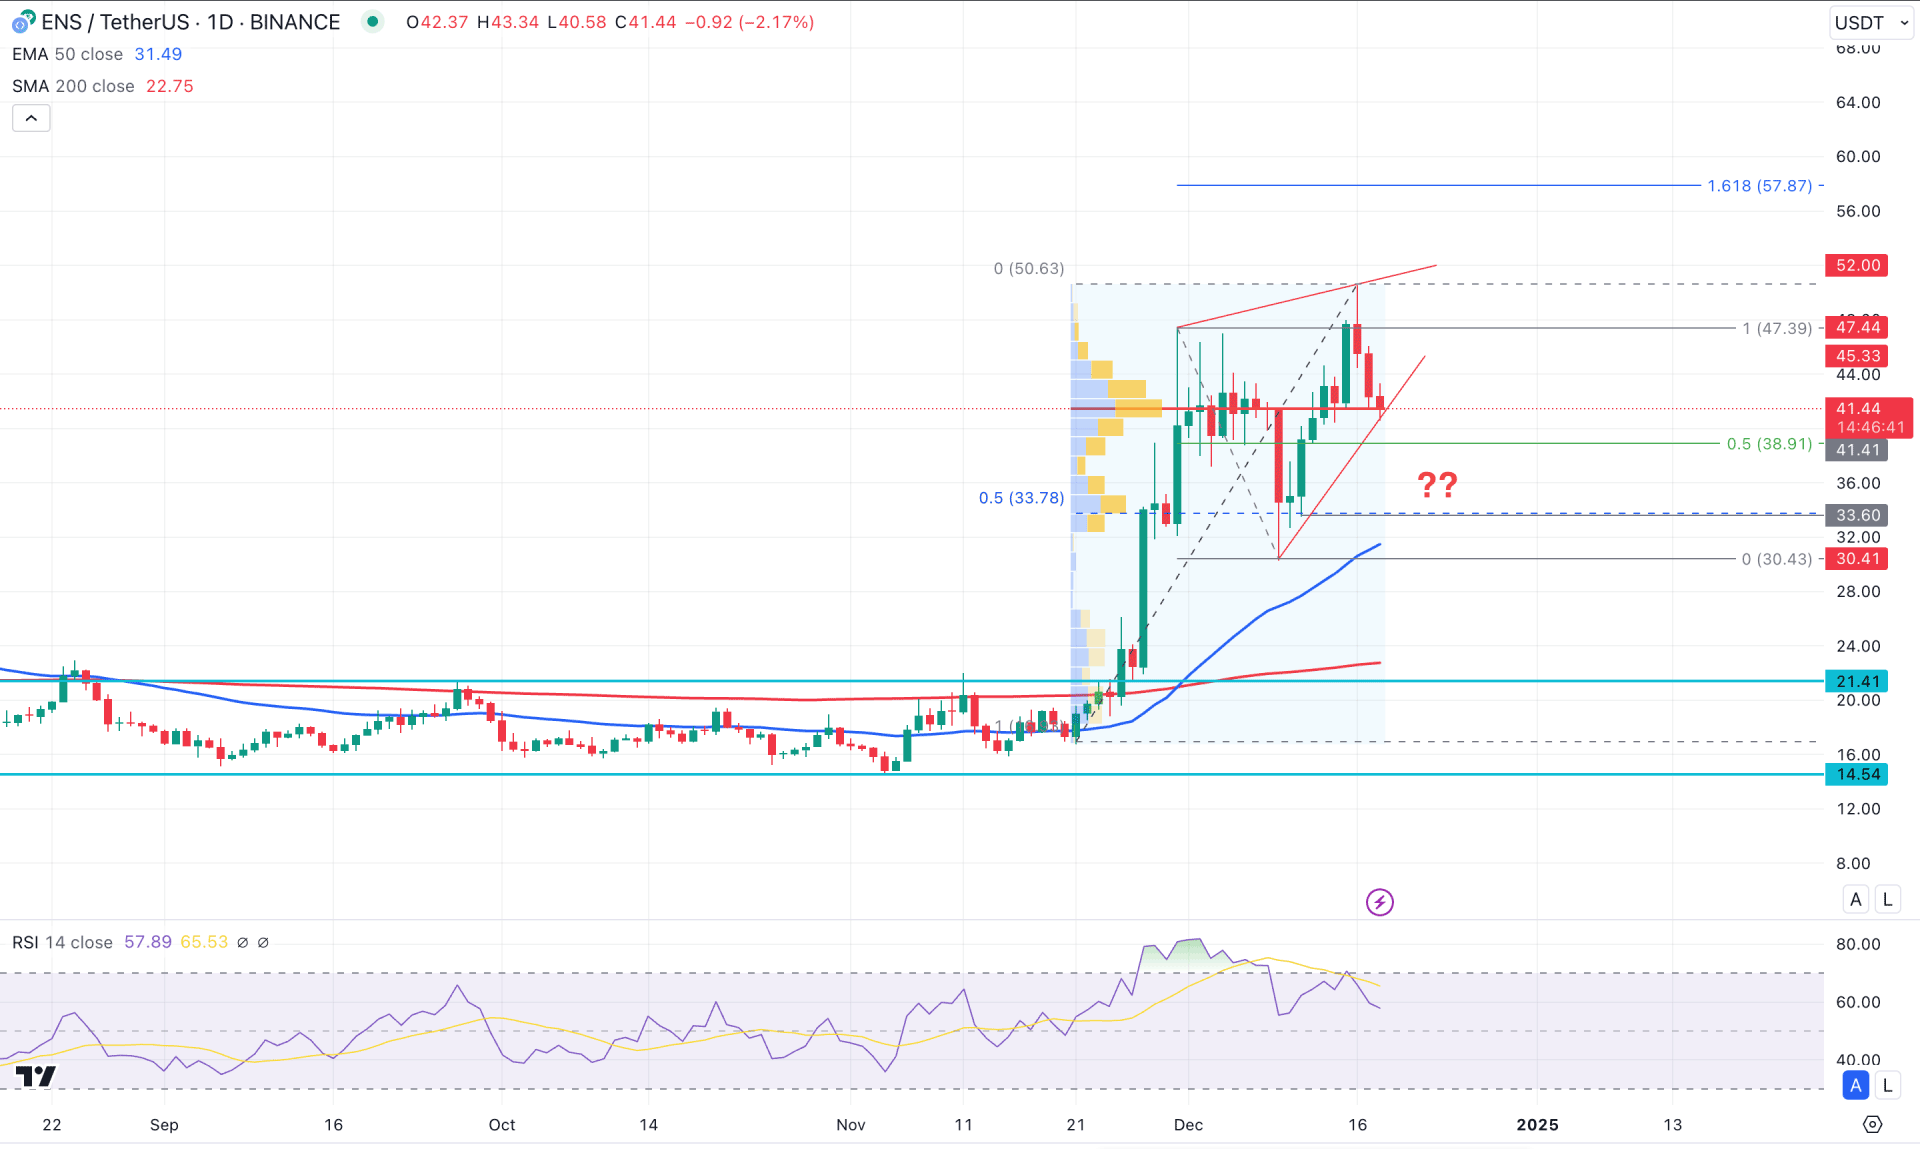Click the 14.54 cyan level label

click(1857, 774)
